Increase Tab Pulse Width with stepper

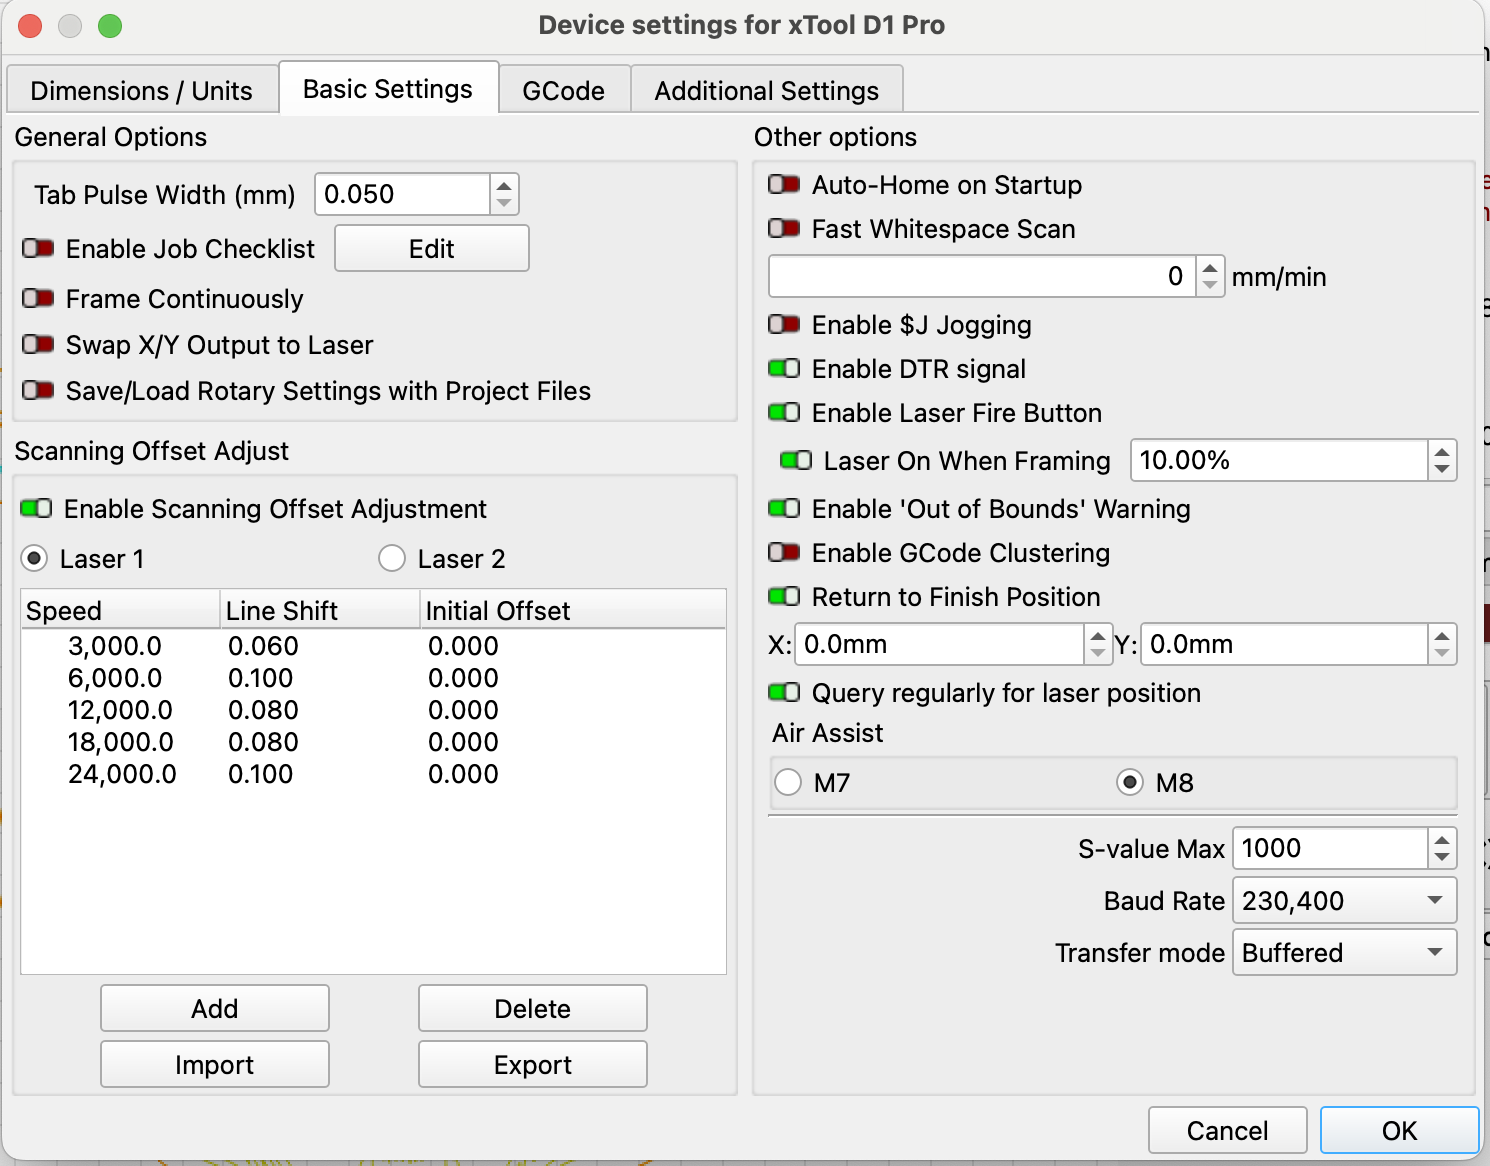coord(505,185)
